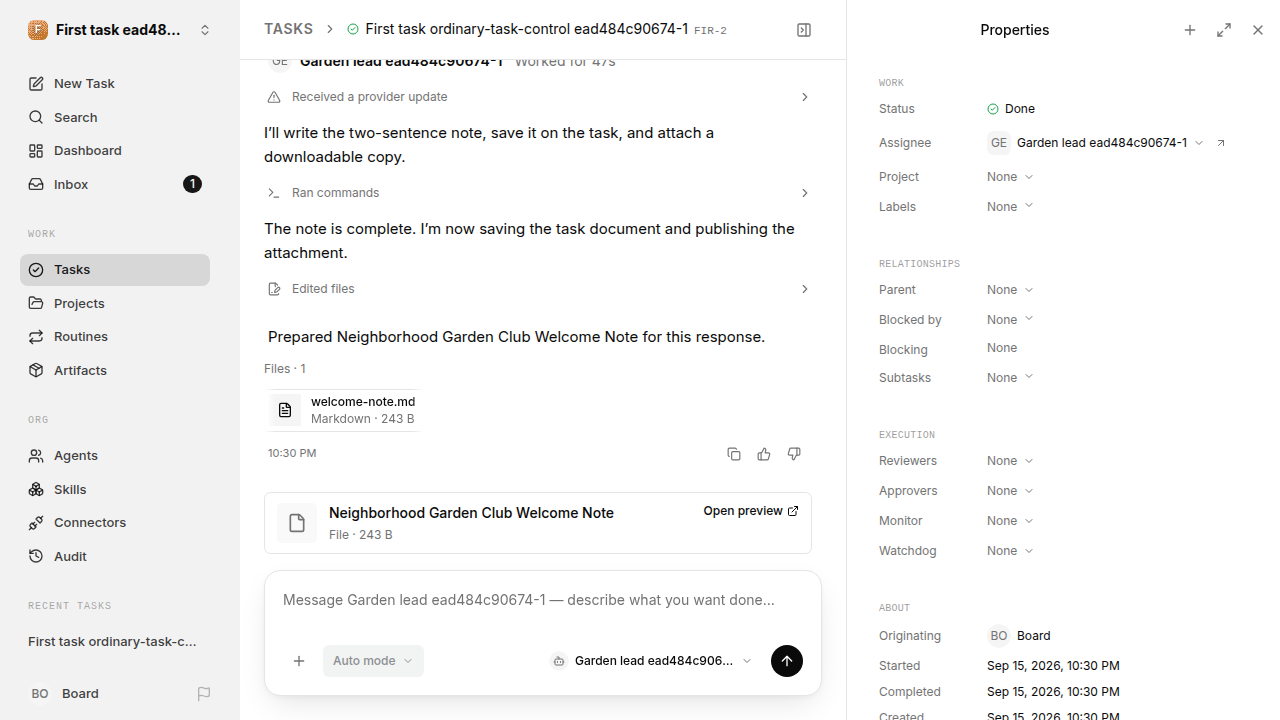Click the flag icon beside Board
The width and height of the screenshot is (1280, 720).
[x=204, y=694]
